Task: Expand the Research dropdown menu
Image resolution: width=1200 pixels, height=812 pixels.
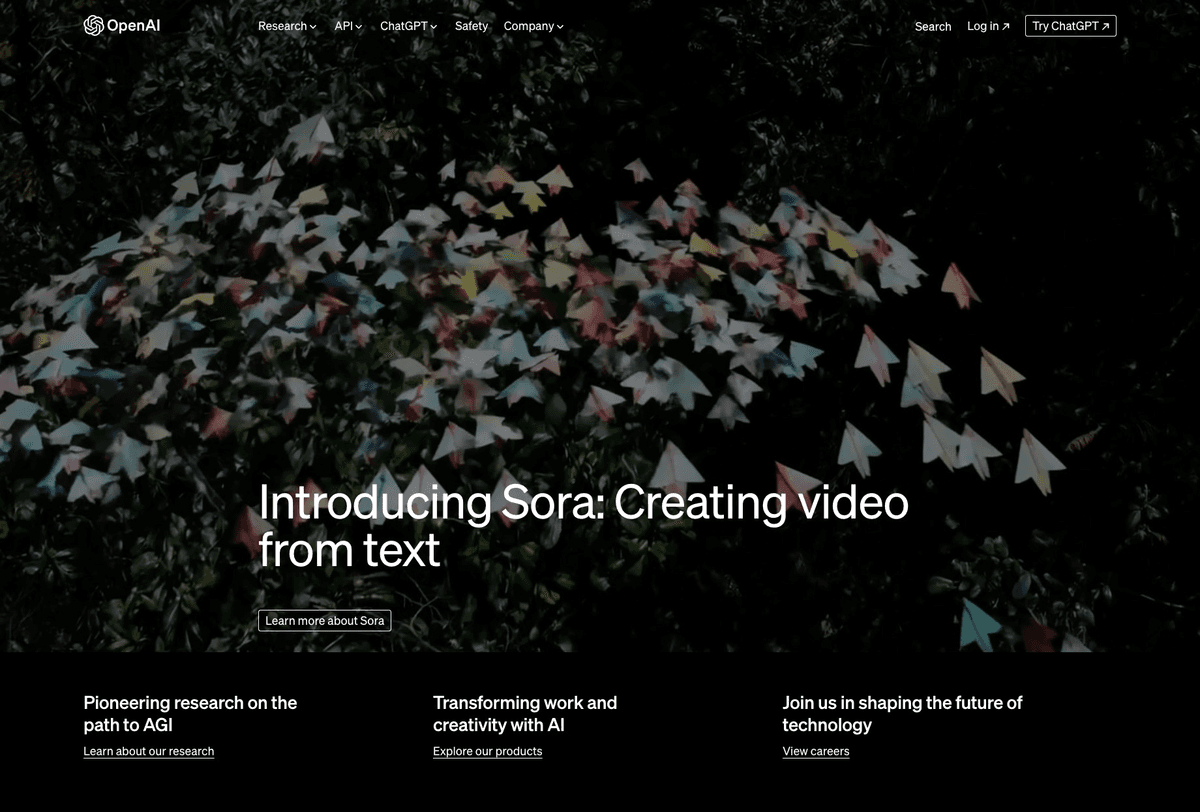Action: pos(287,26)
